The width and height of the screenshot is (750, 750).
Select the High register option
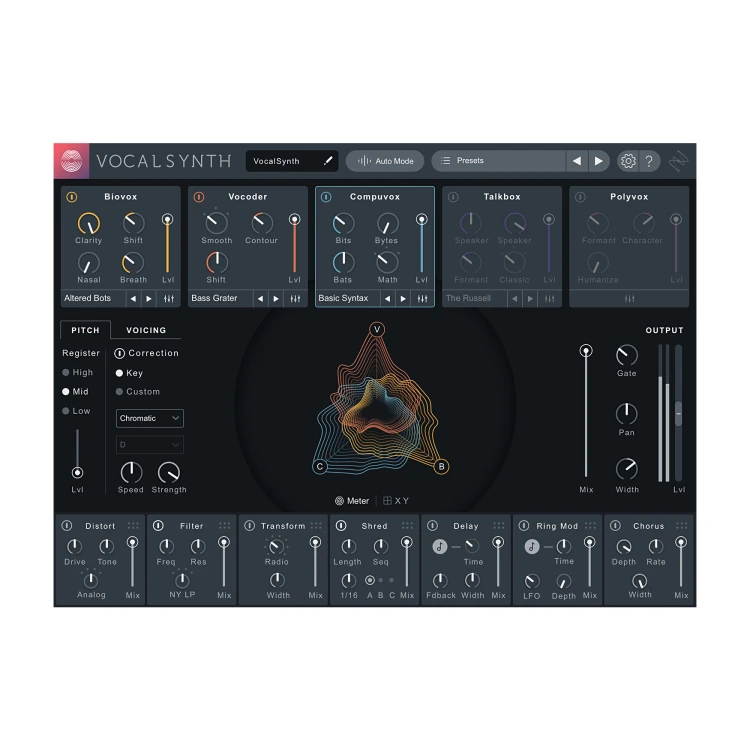[x=77, y=372]
